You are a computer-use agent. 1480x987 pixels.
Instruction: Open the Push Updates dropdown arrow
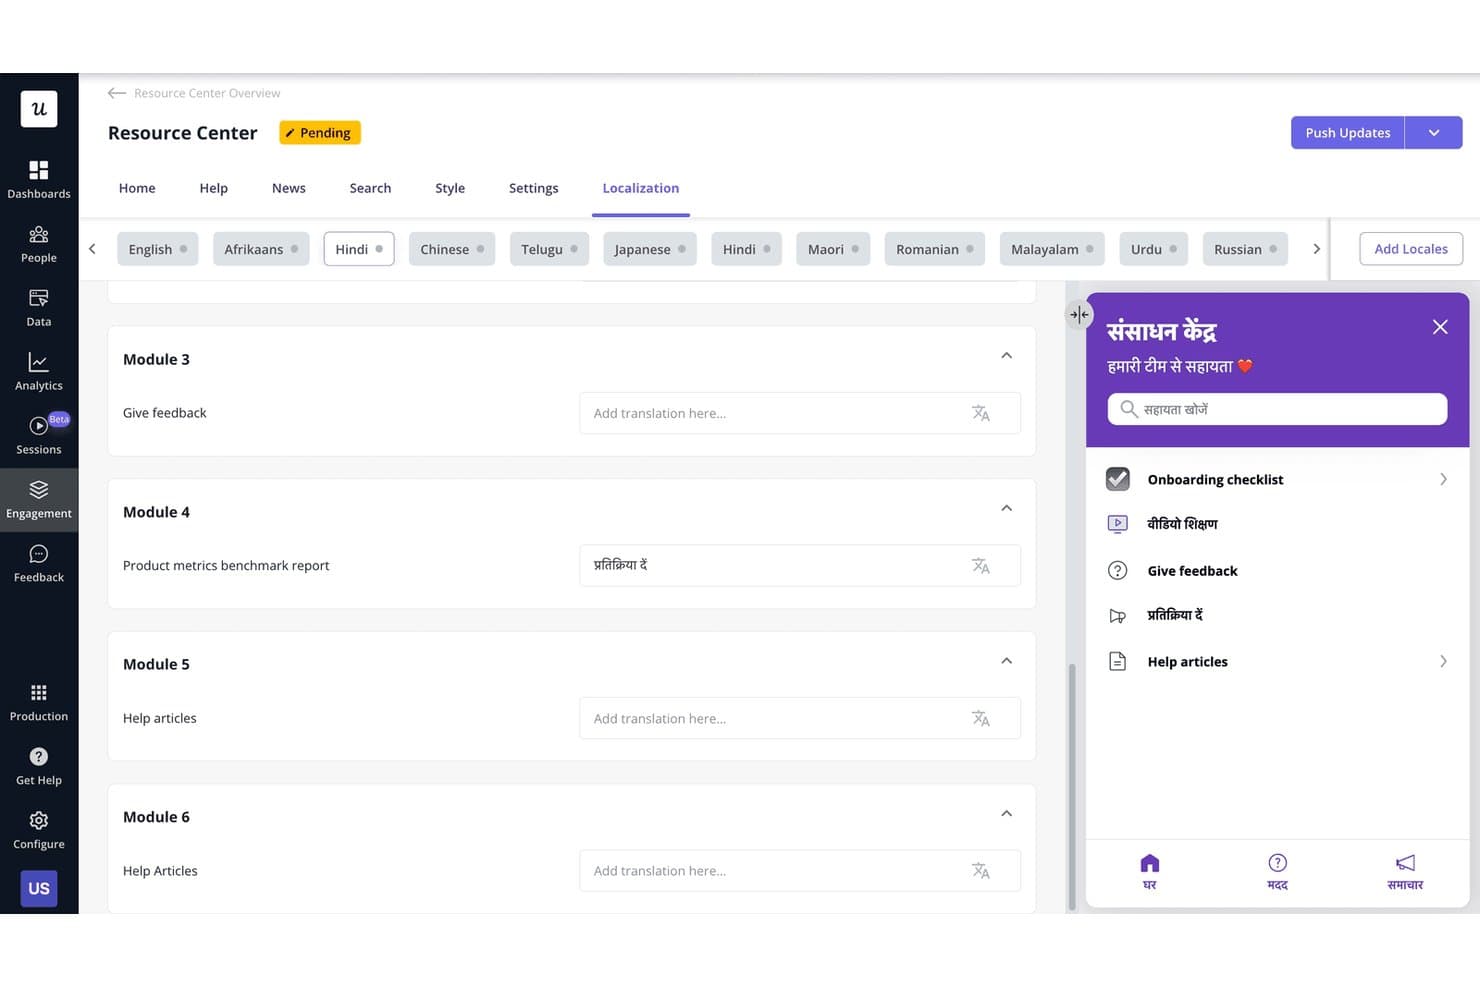click(1434, 133)
